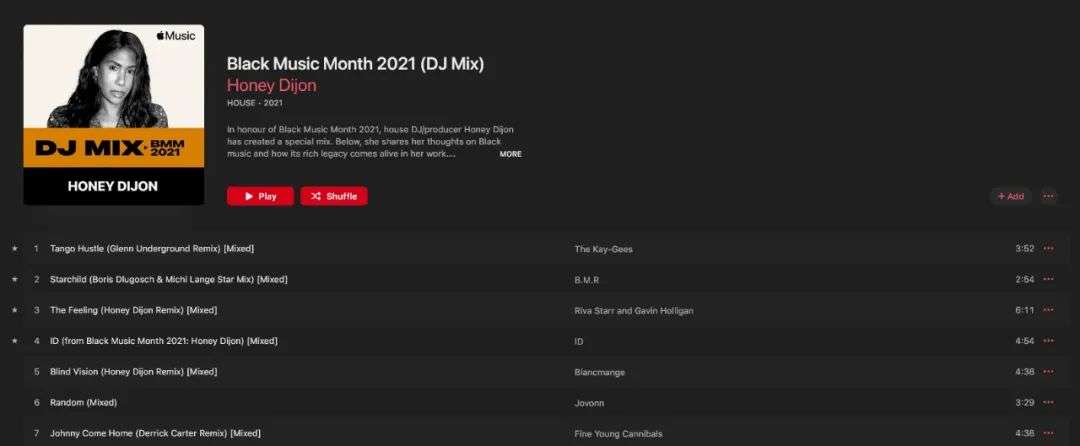
Task: Click the album description paragraph
Action: click(371, 142)
